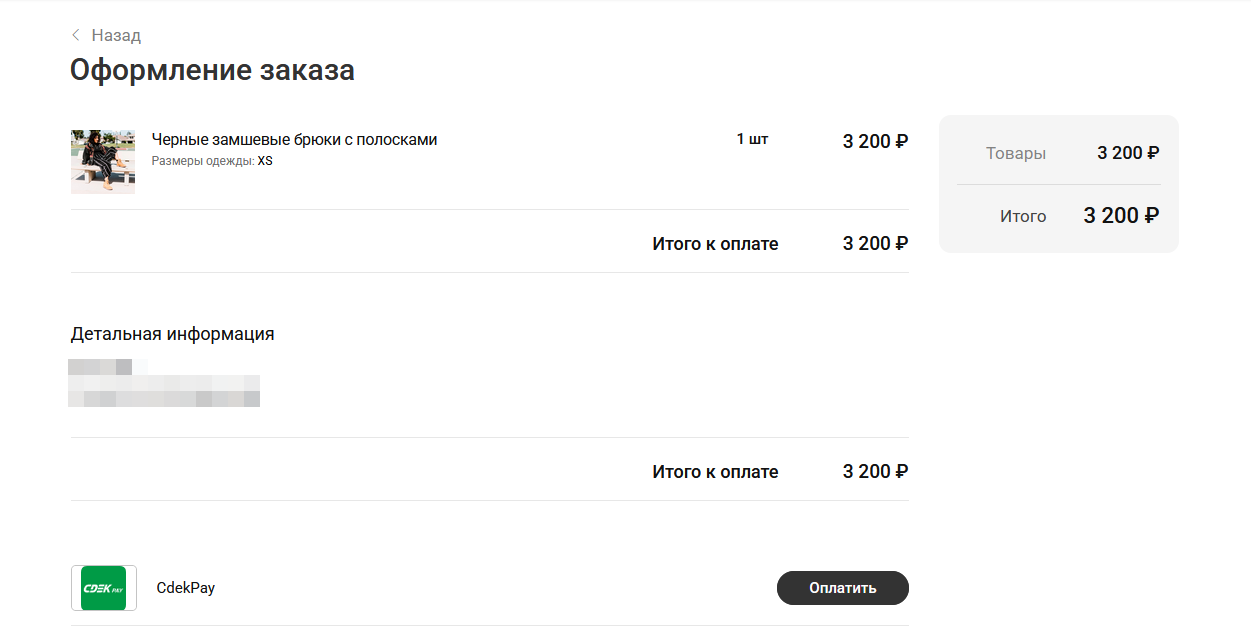The height and width of the screenshot is (637, 1251).
Task: Click the Товары label in summary panel
Action: [1016, 153]
